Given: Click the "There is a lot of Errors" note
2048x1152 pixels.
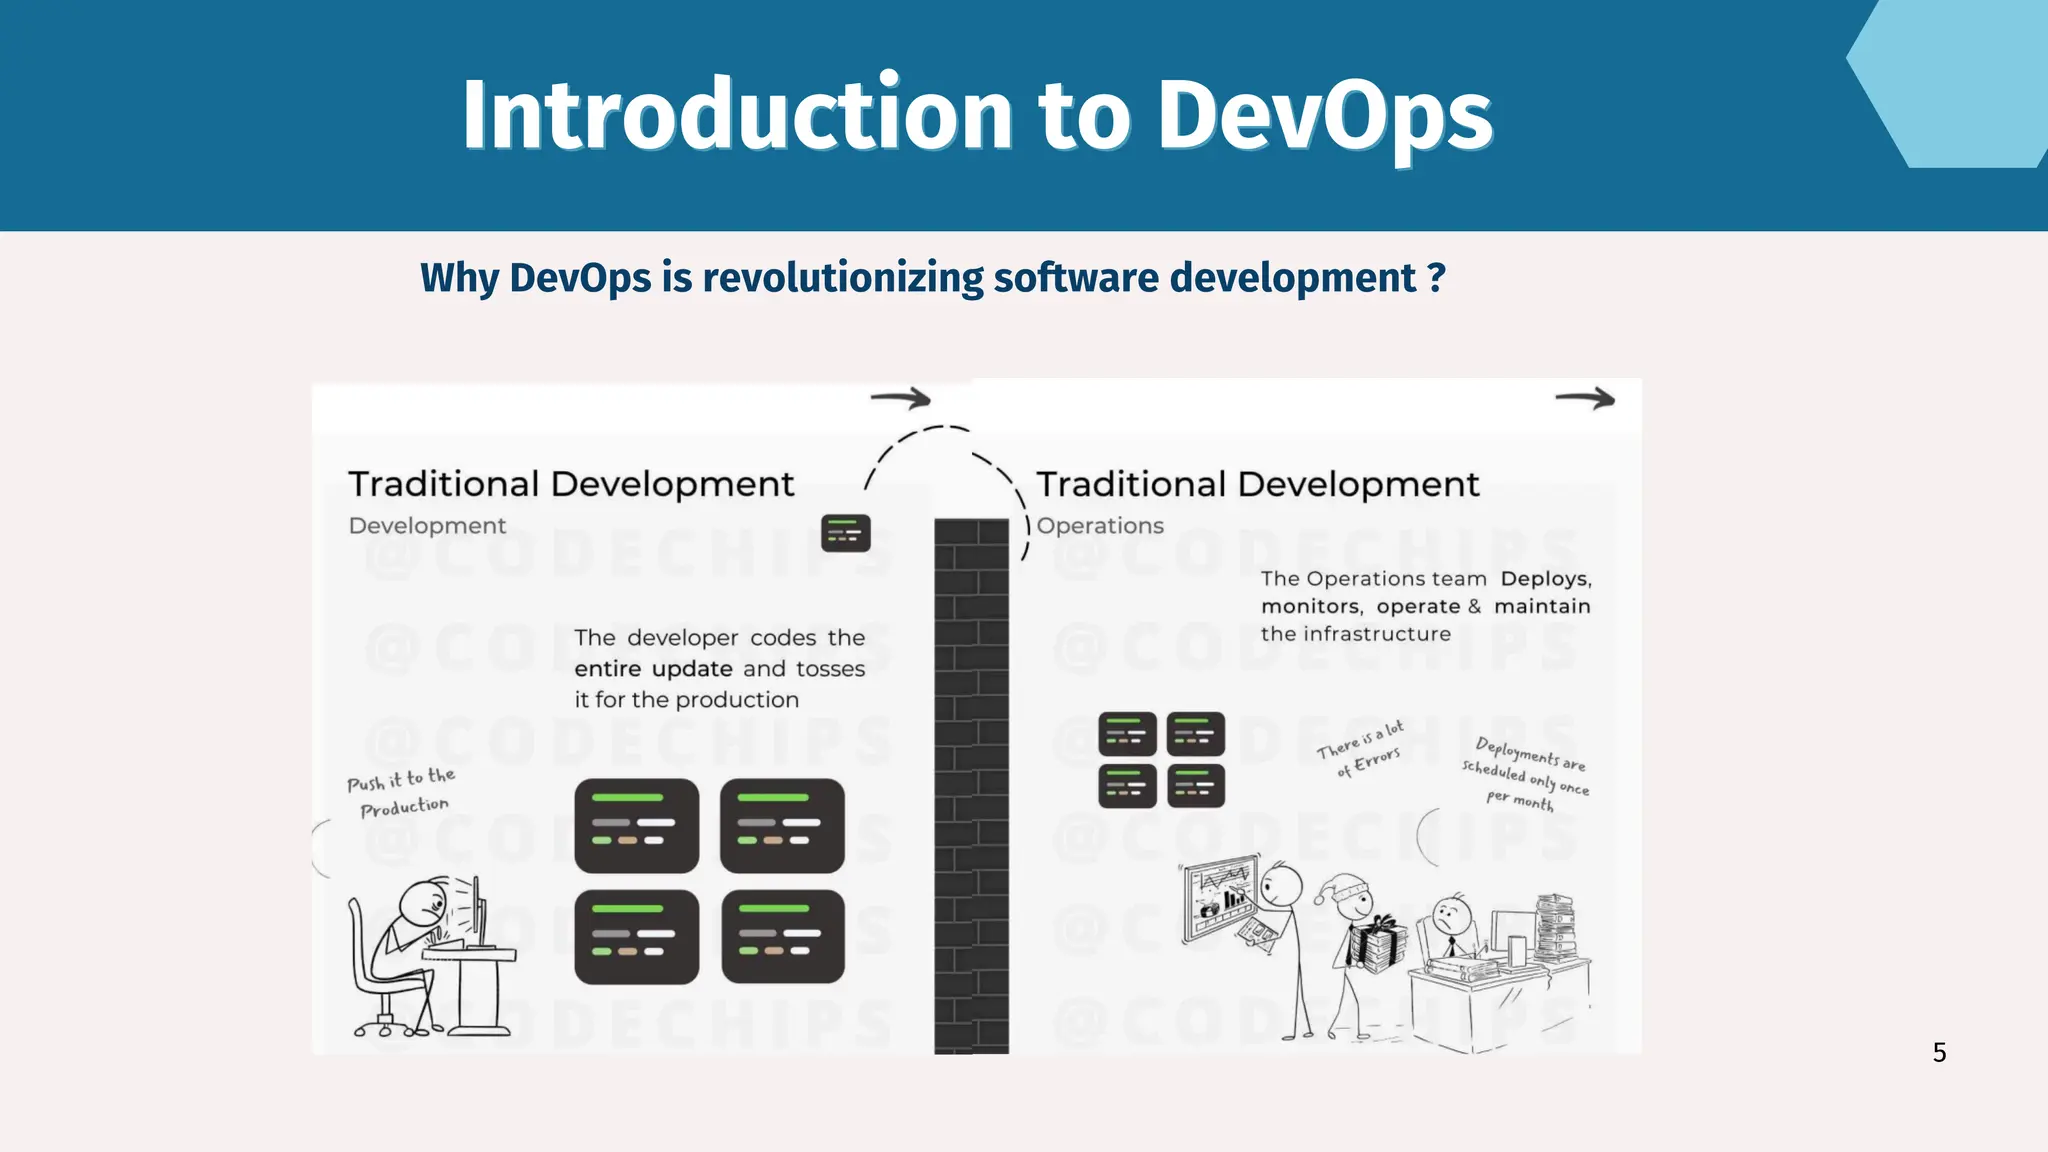Looking at the screenshot, I should pyautogui.click(x=1363, y=749).
